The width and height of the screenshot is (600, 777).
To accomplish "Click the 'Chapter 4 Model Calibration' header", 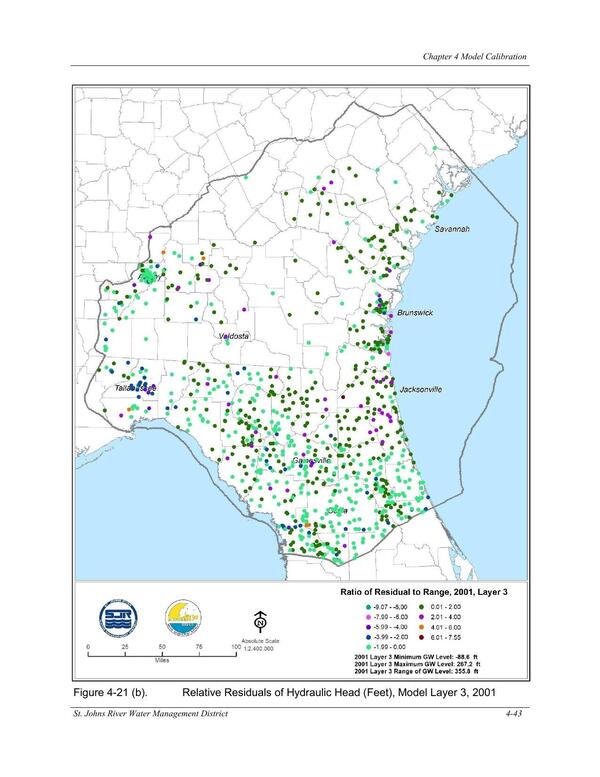I will [475, 56].
